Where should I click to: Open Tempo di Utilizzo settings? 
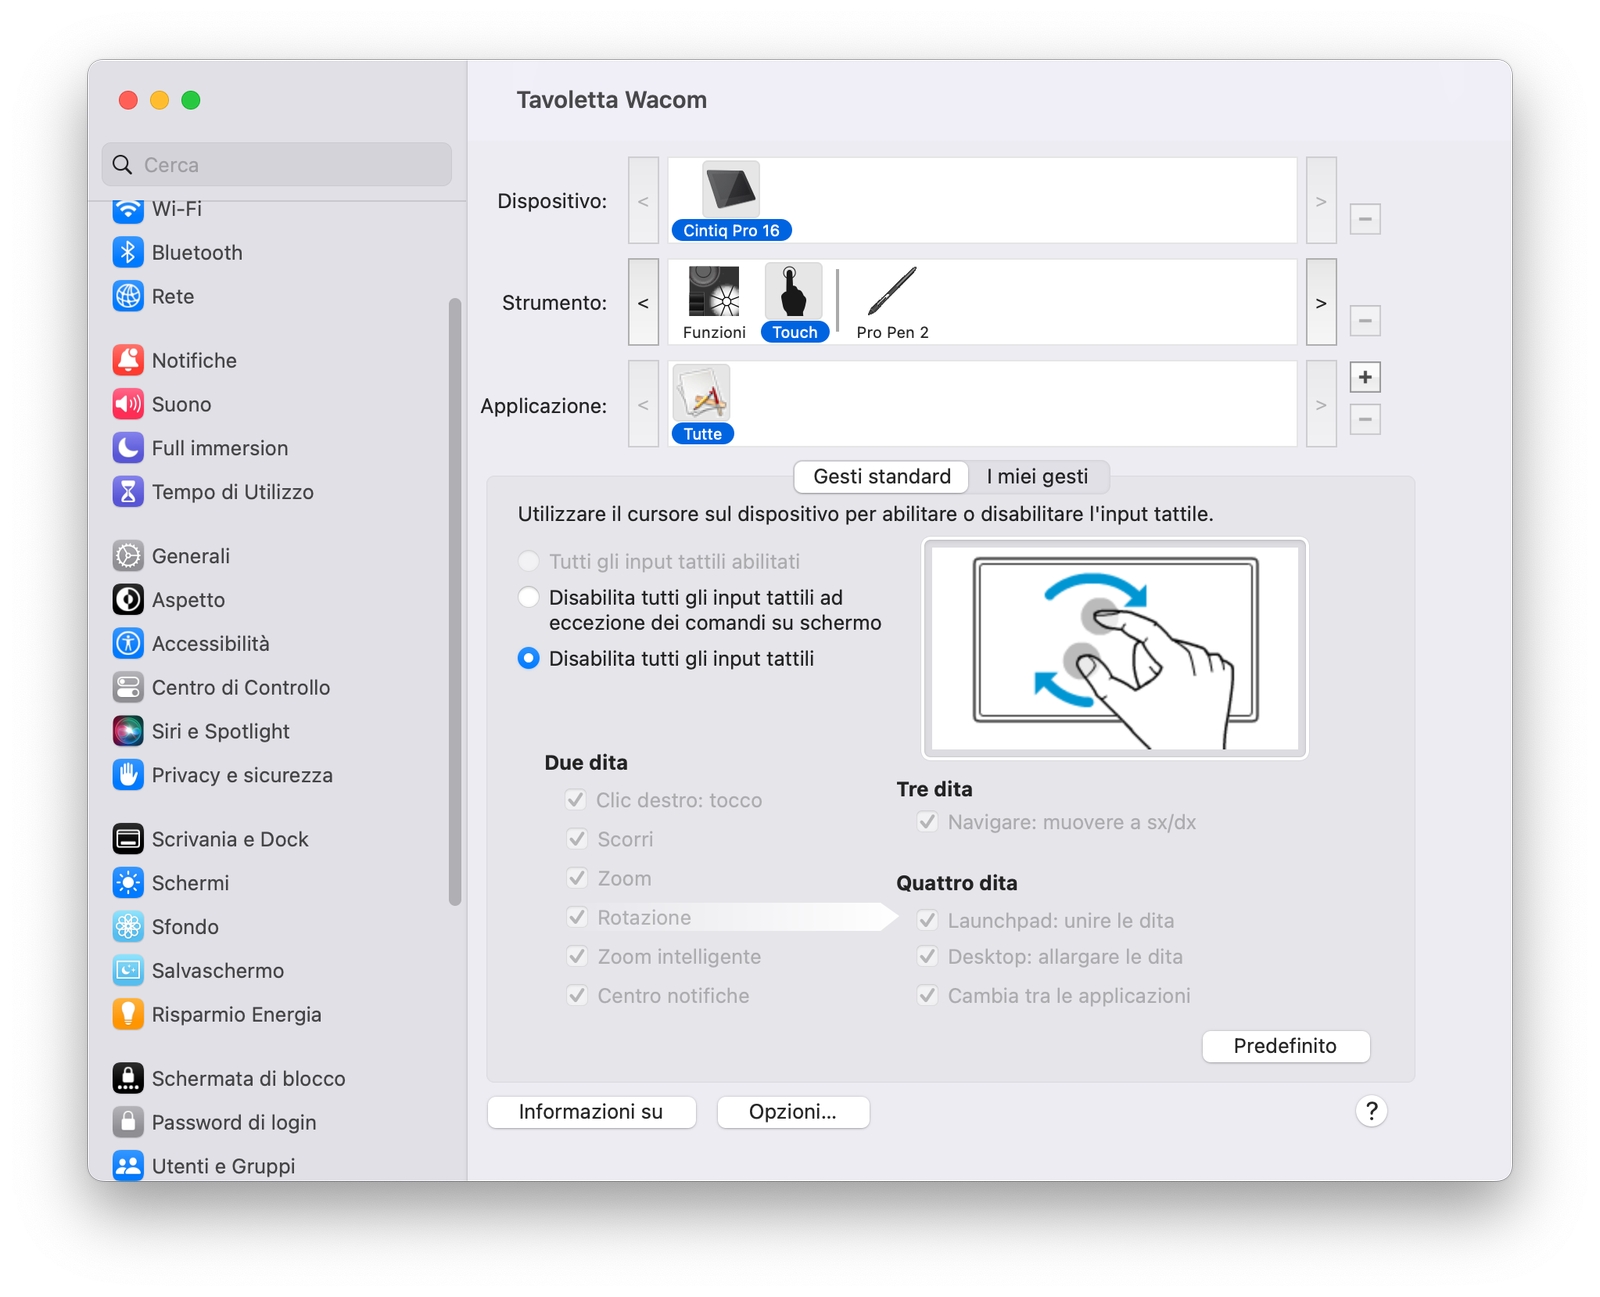coord(214,492)
